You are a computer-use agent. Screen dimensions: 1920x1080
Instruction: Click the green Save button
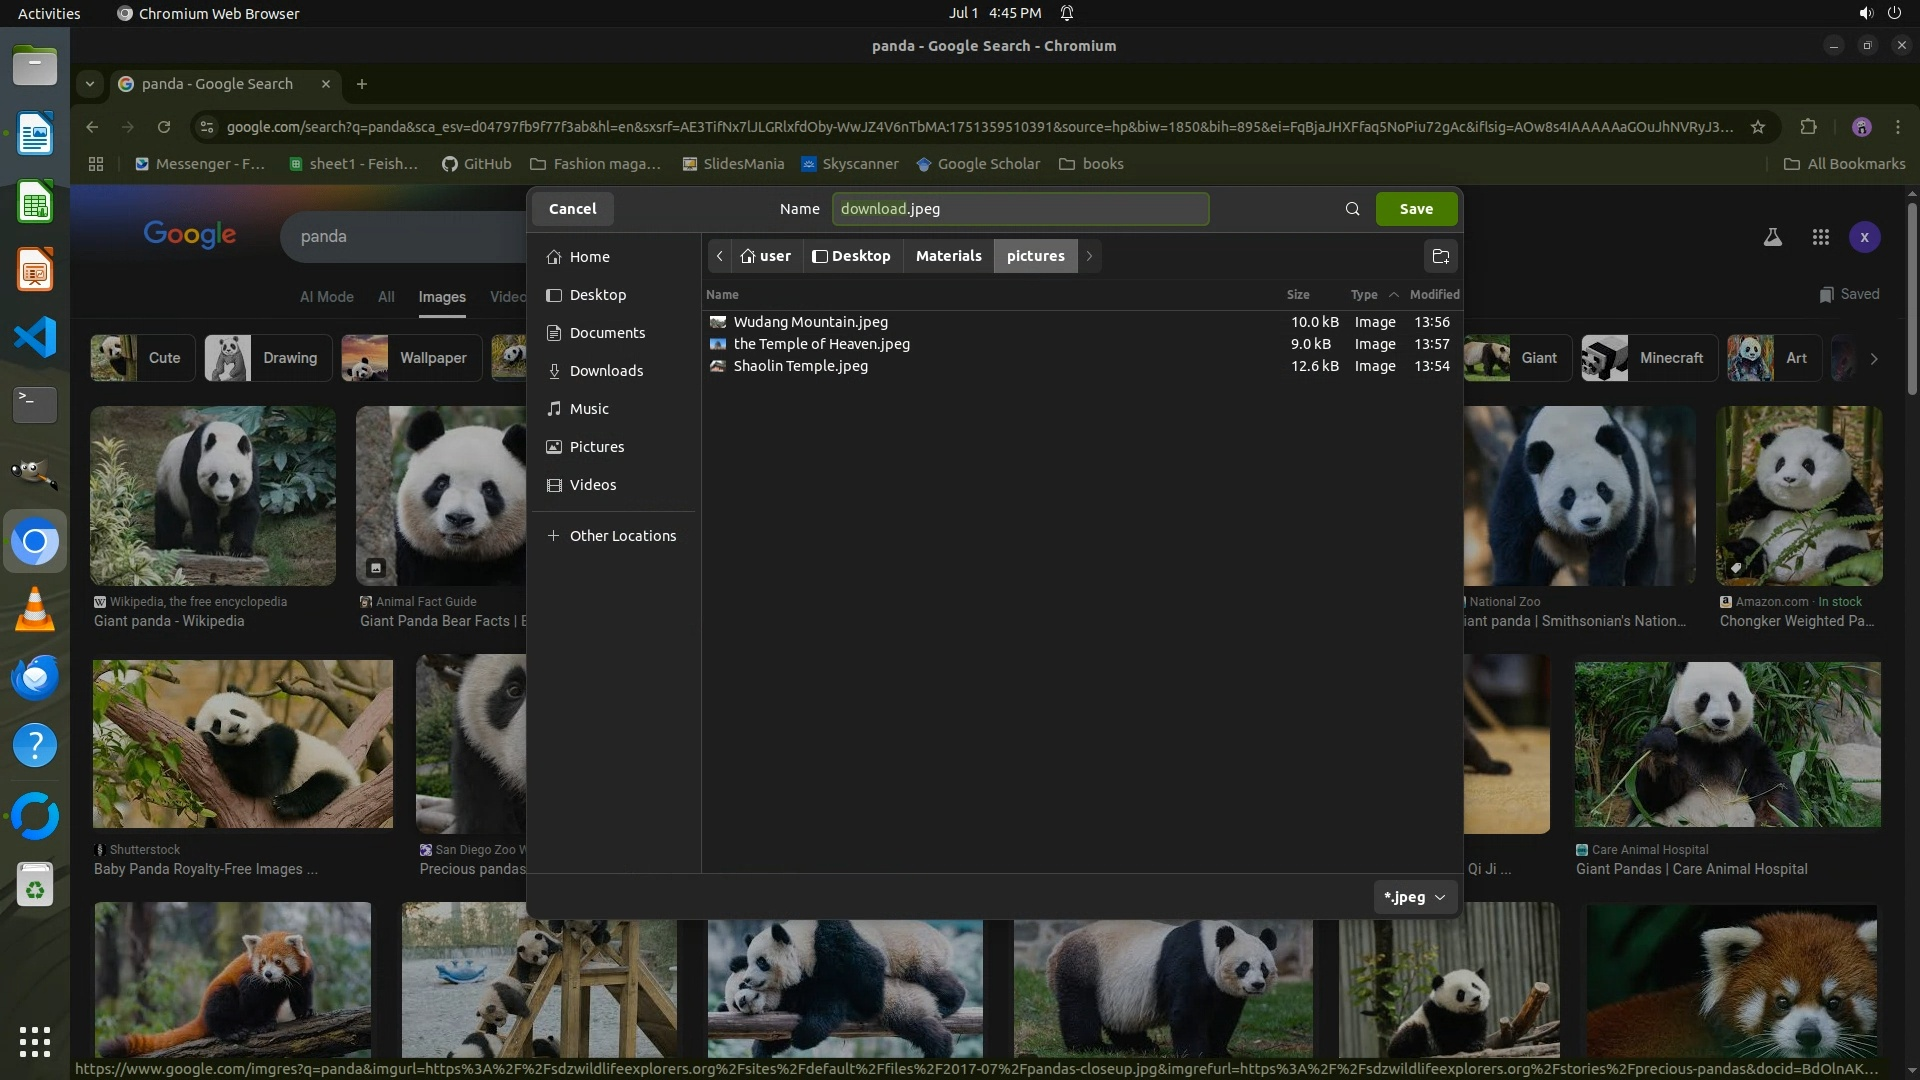tap(1415, 209)
